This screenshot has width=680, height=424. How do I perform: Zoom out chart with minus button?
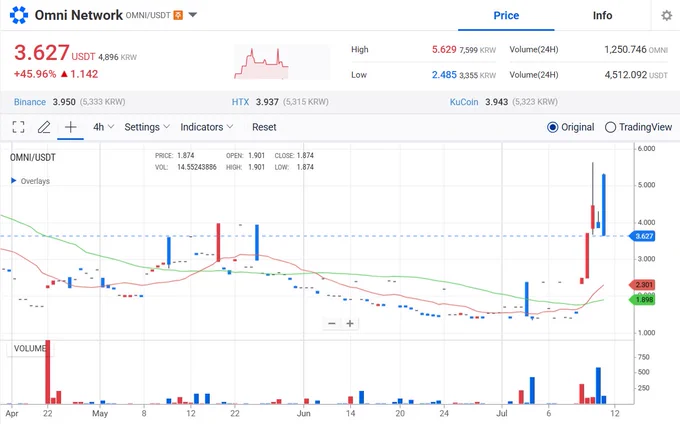coord(332,323)
